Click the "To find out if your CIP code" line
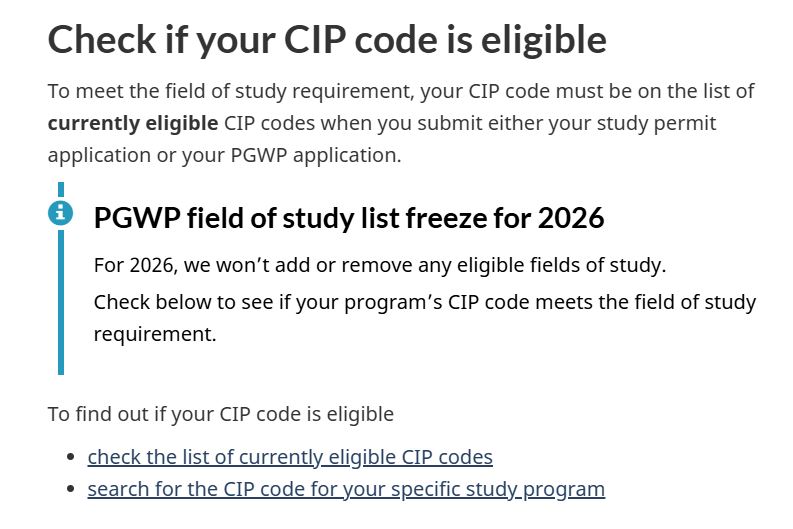The width and height of the screenshot is (793, 529). pos(221,413)
